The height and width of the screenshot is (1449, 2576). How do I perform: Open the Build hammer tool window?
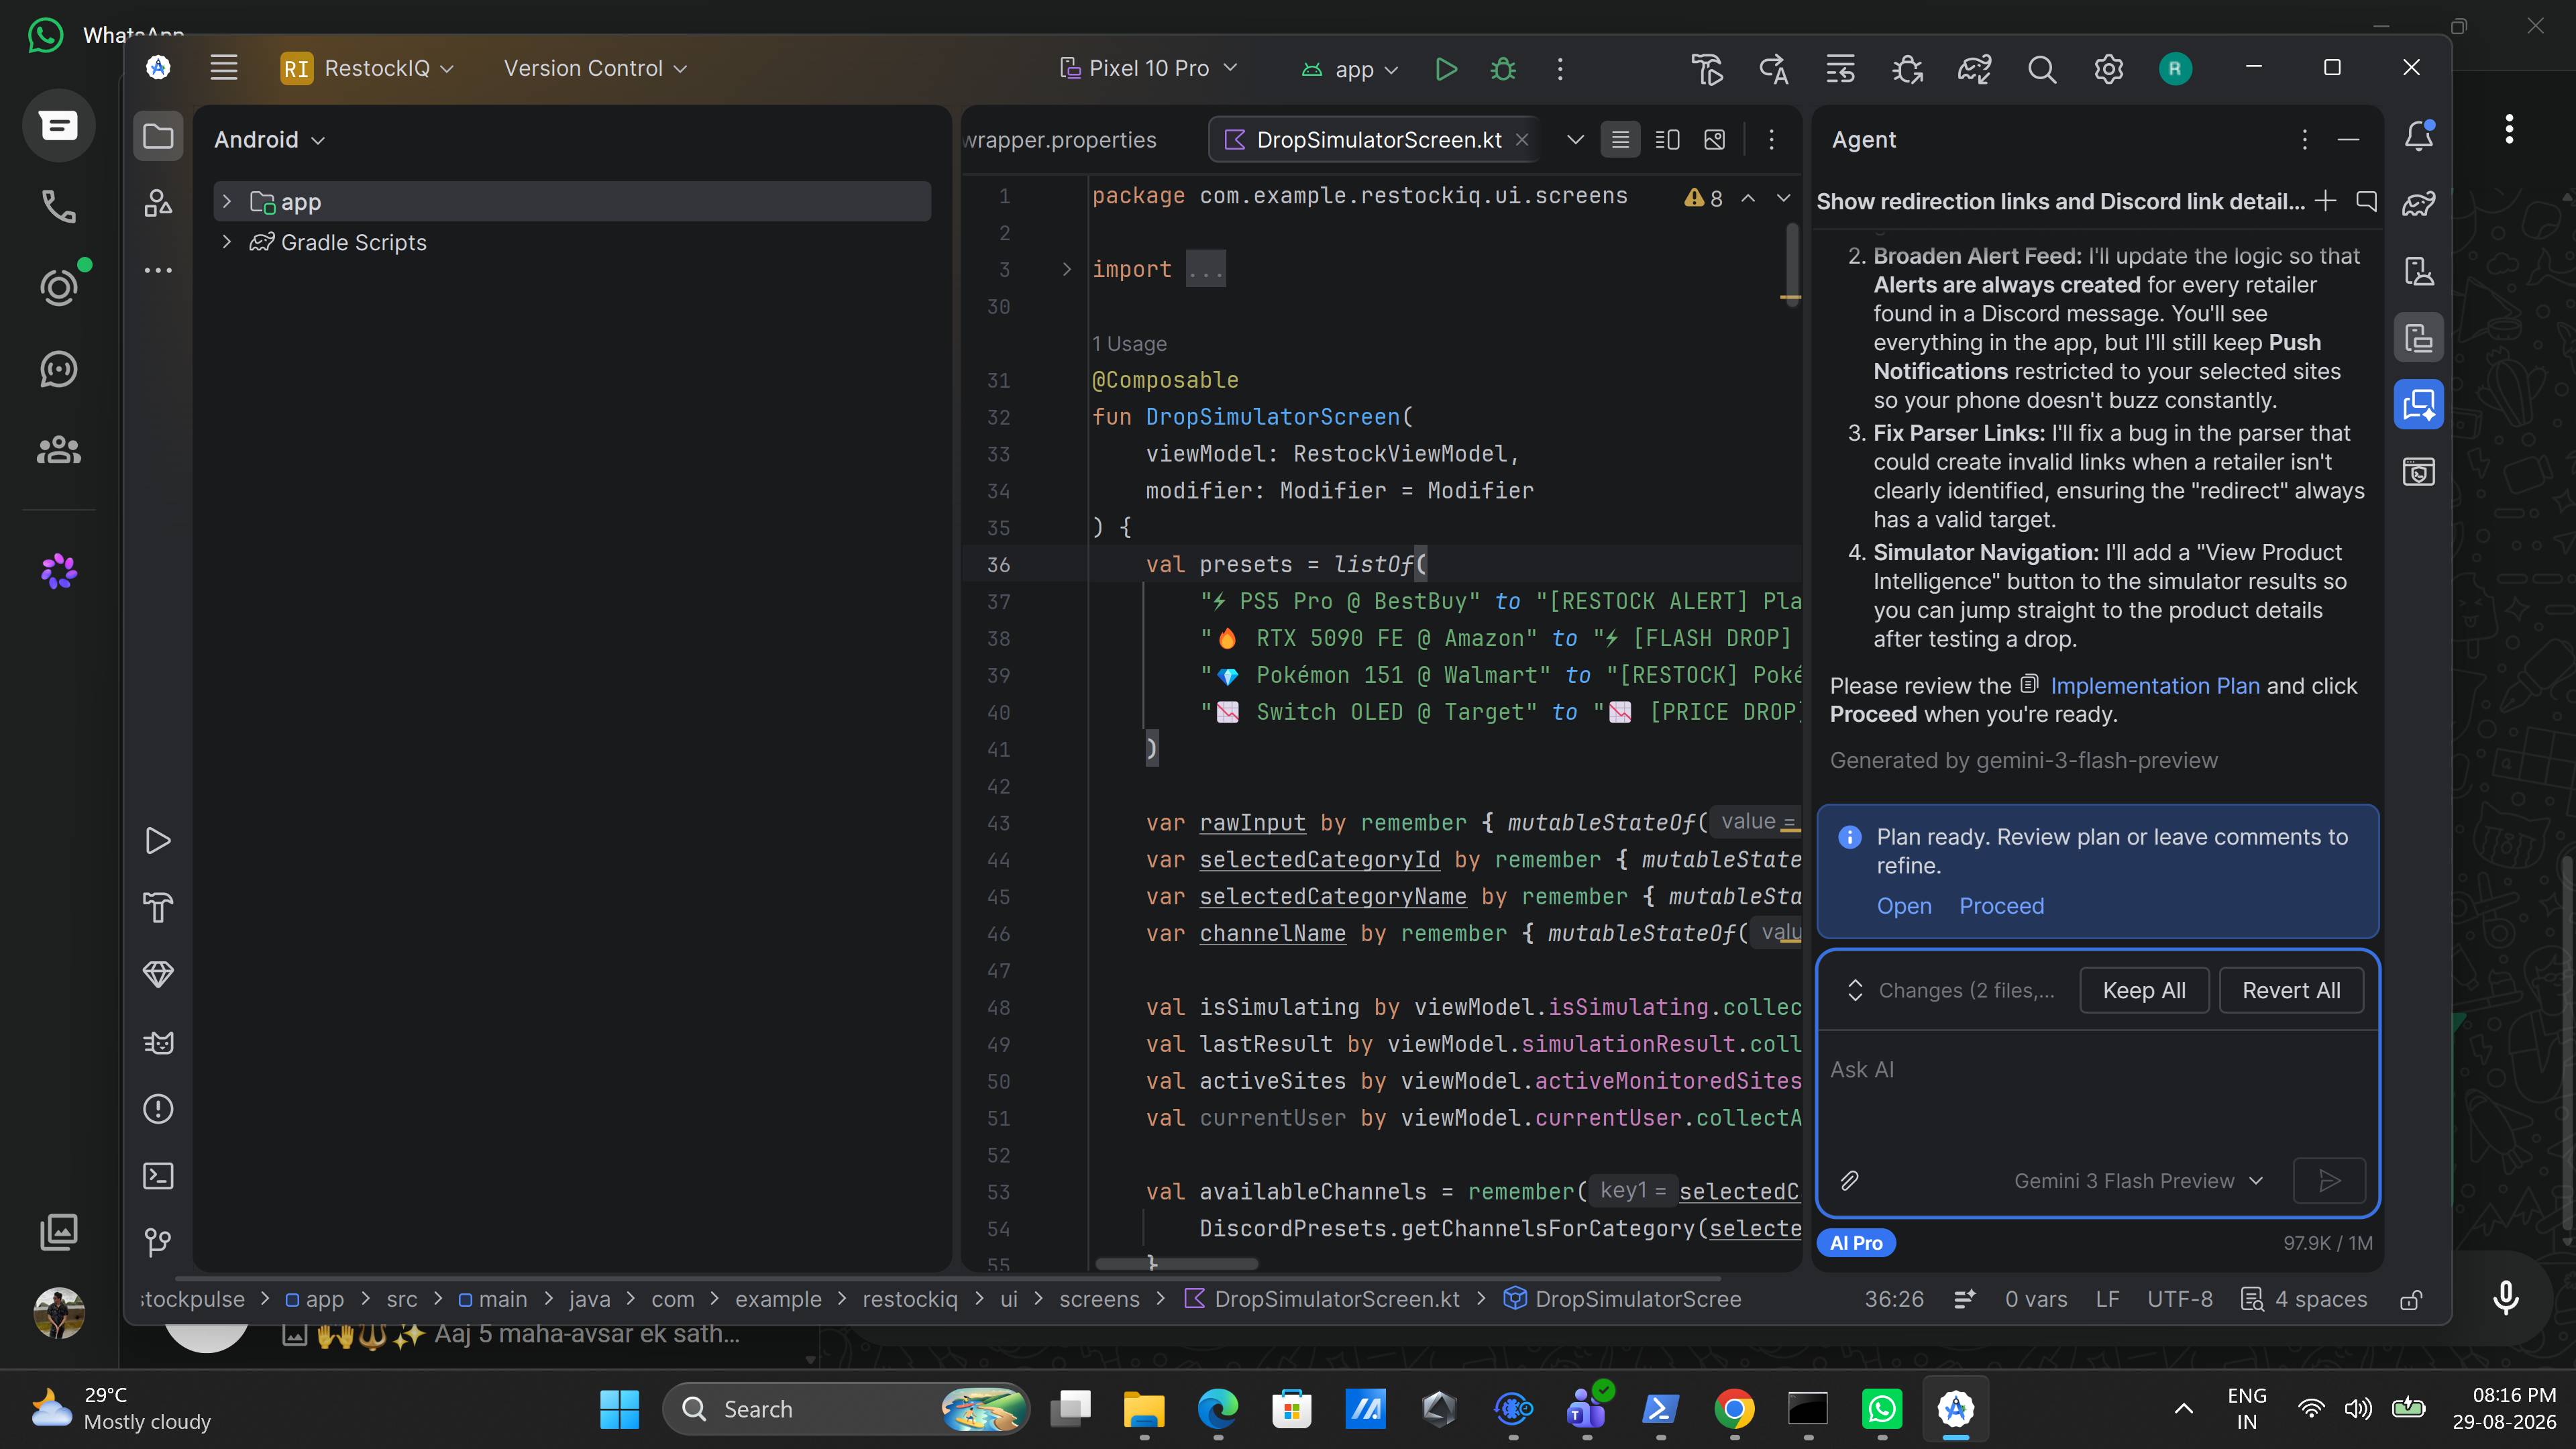pos(158,908)
